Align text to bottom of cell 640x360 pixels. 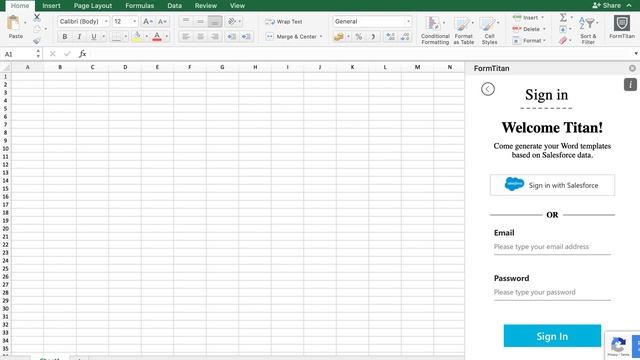(215, 21)
